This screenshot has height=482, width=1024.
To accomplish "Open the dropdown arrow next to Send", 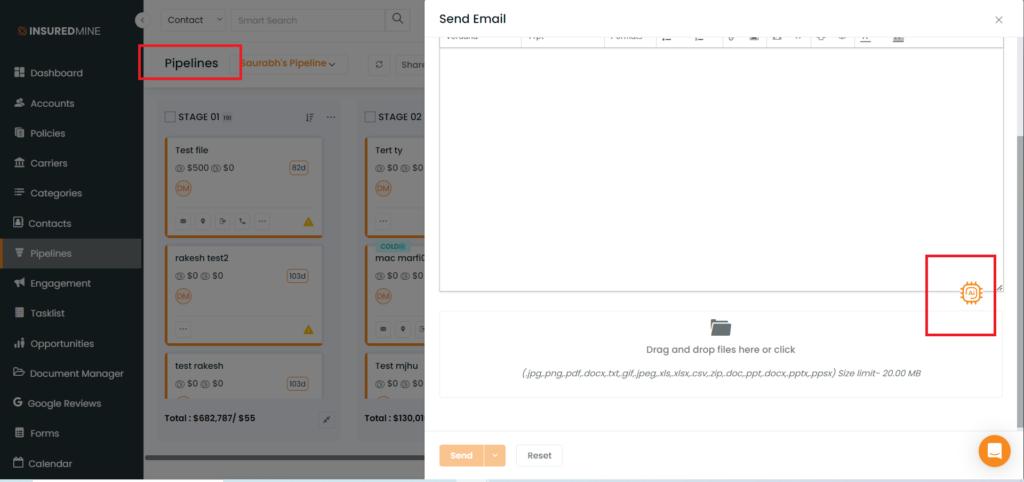I will pyautogui.click(x=495, y=455).
